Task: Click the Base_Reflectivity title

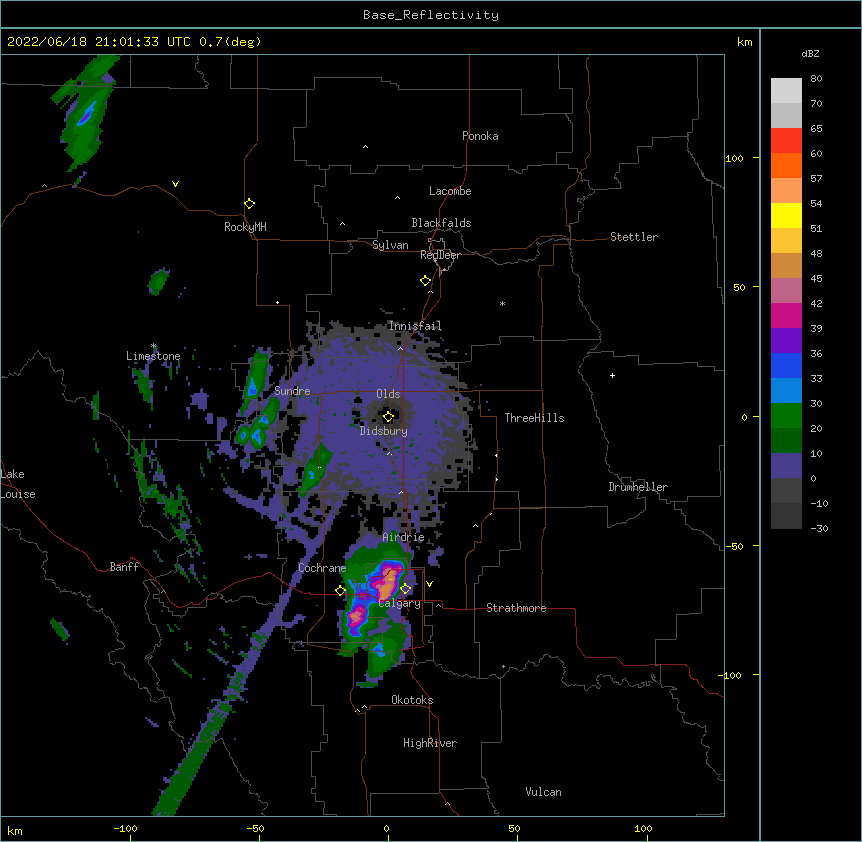Action: pos(431,15)
